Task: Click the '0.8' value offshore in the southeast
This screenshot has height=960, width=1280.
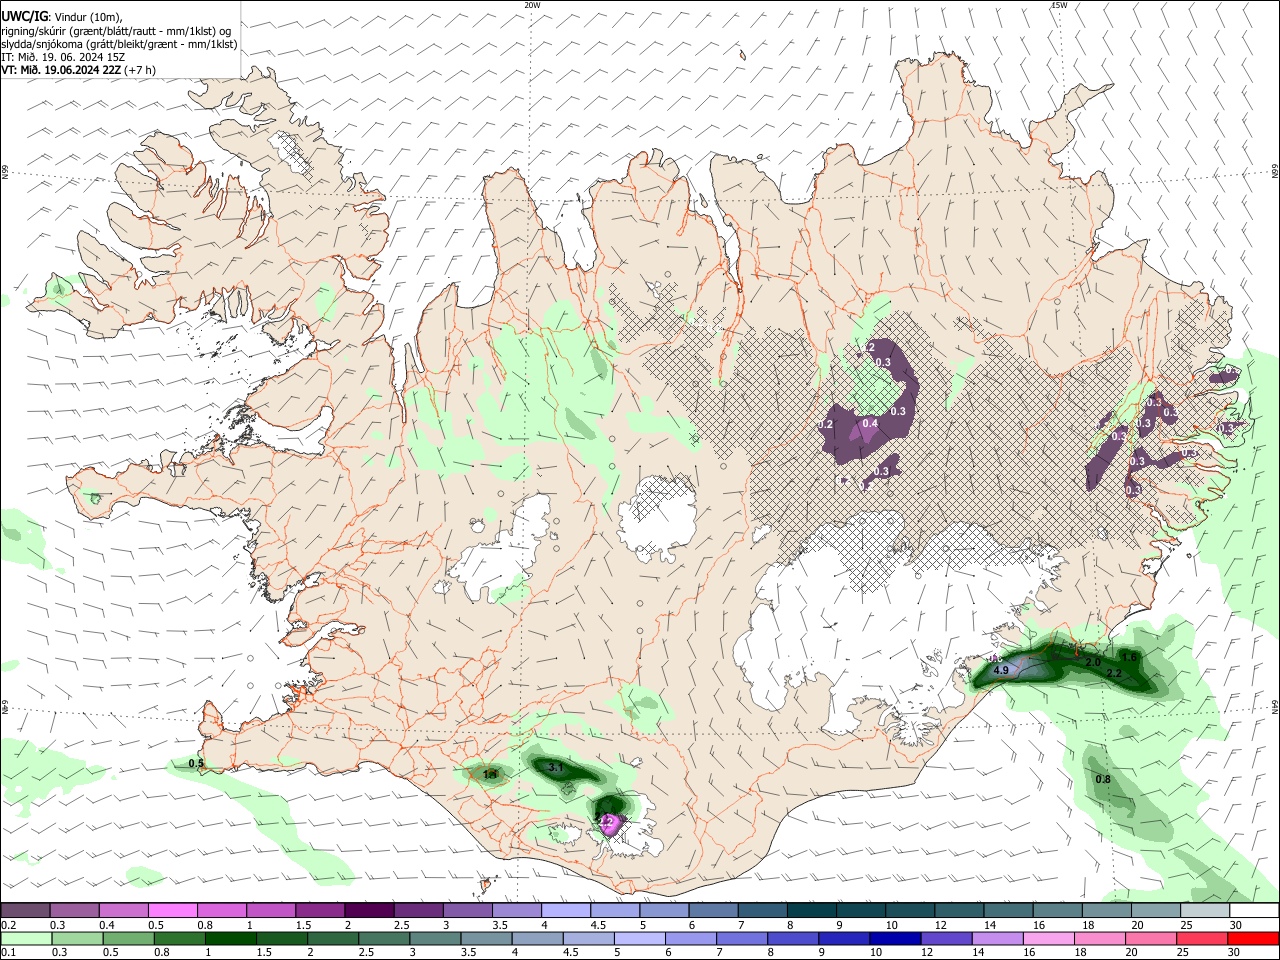Action: point(1103,779)
